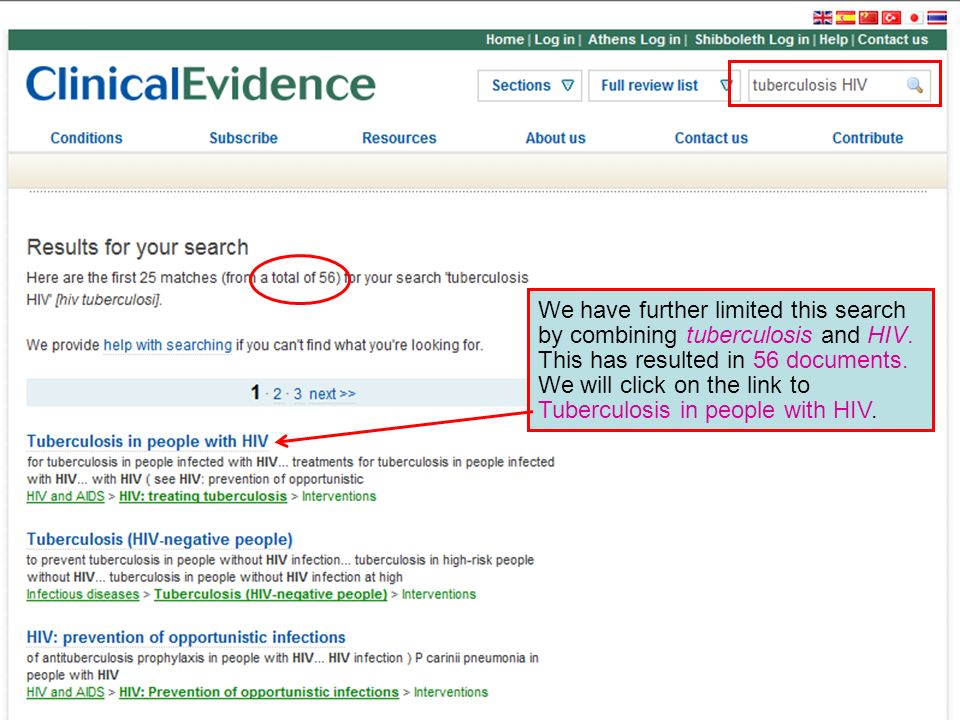Image resolution: width=960 pixels, height=720 pixels.
Task: Open the About us menu item
Action: 555,138
